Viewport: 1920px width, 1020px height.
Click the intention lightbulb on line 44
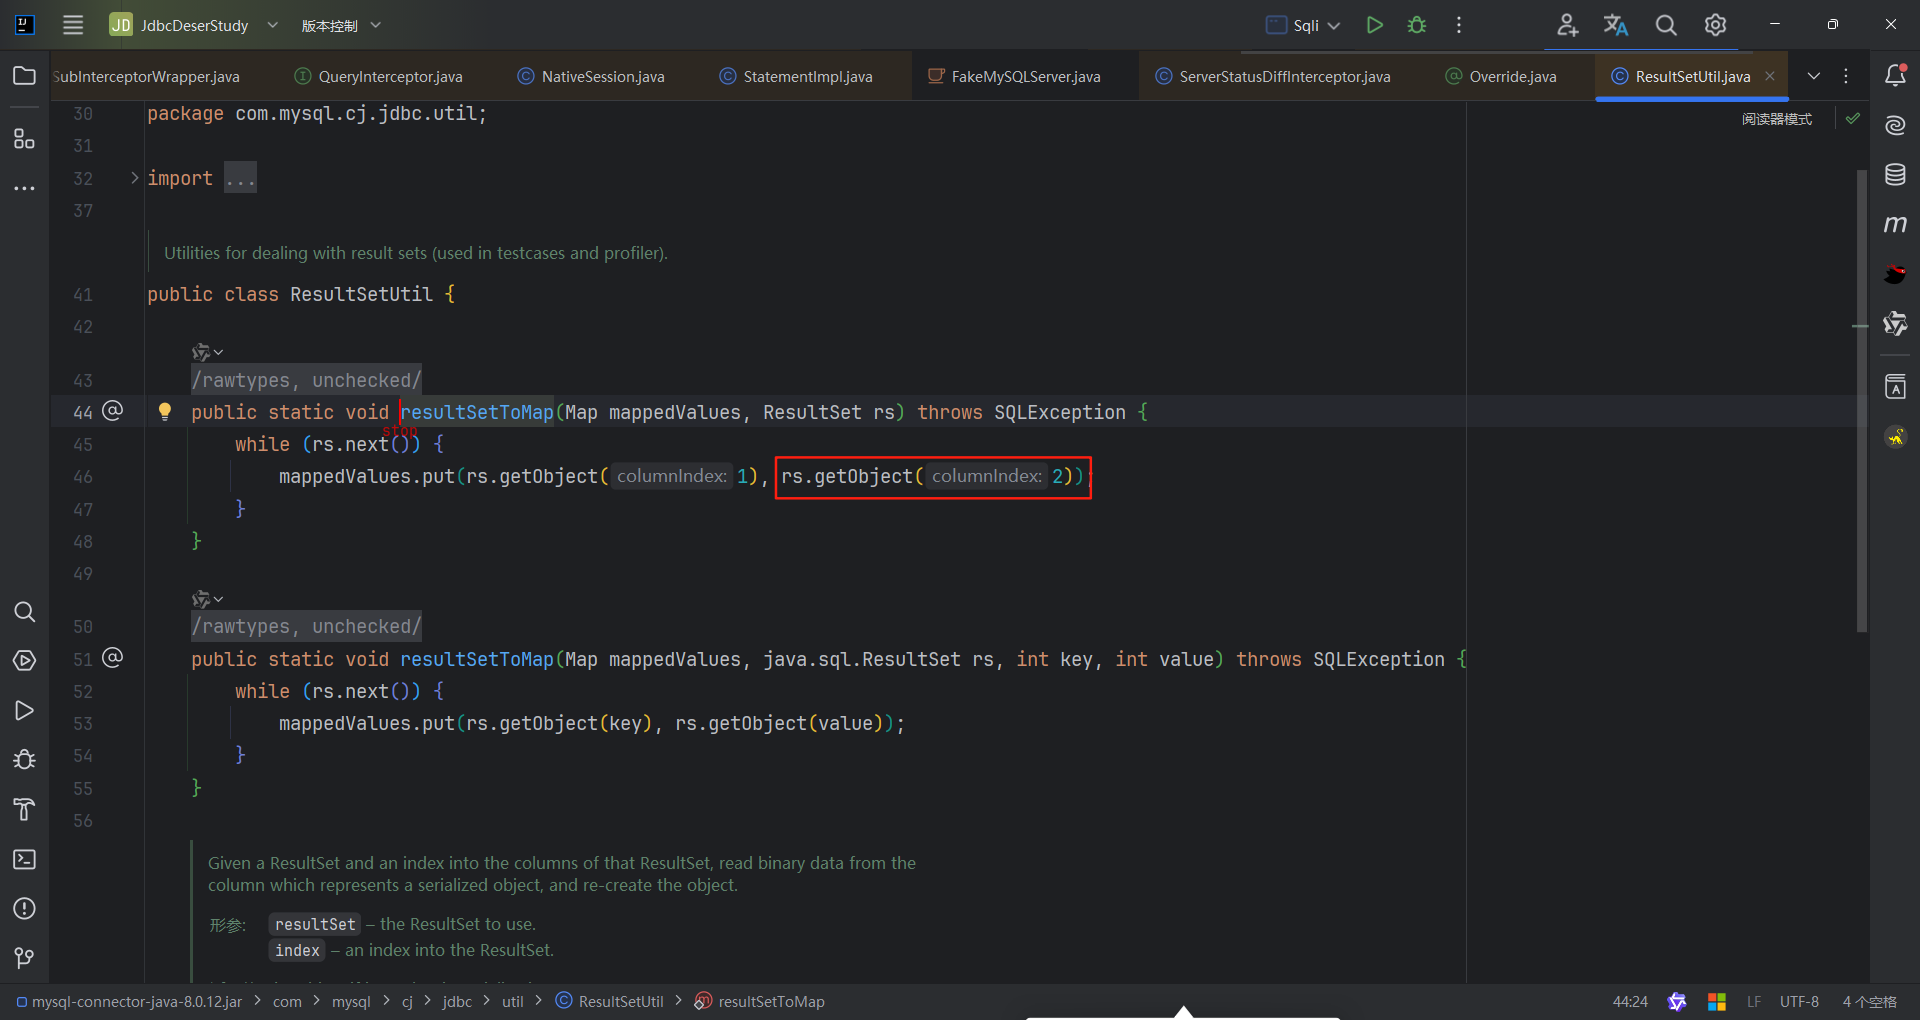[x=165, y=411]
